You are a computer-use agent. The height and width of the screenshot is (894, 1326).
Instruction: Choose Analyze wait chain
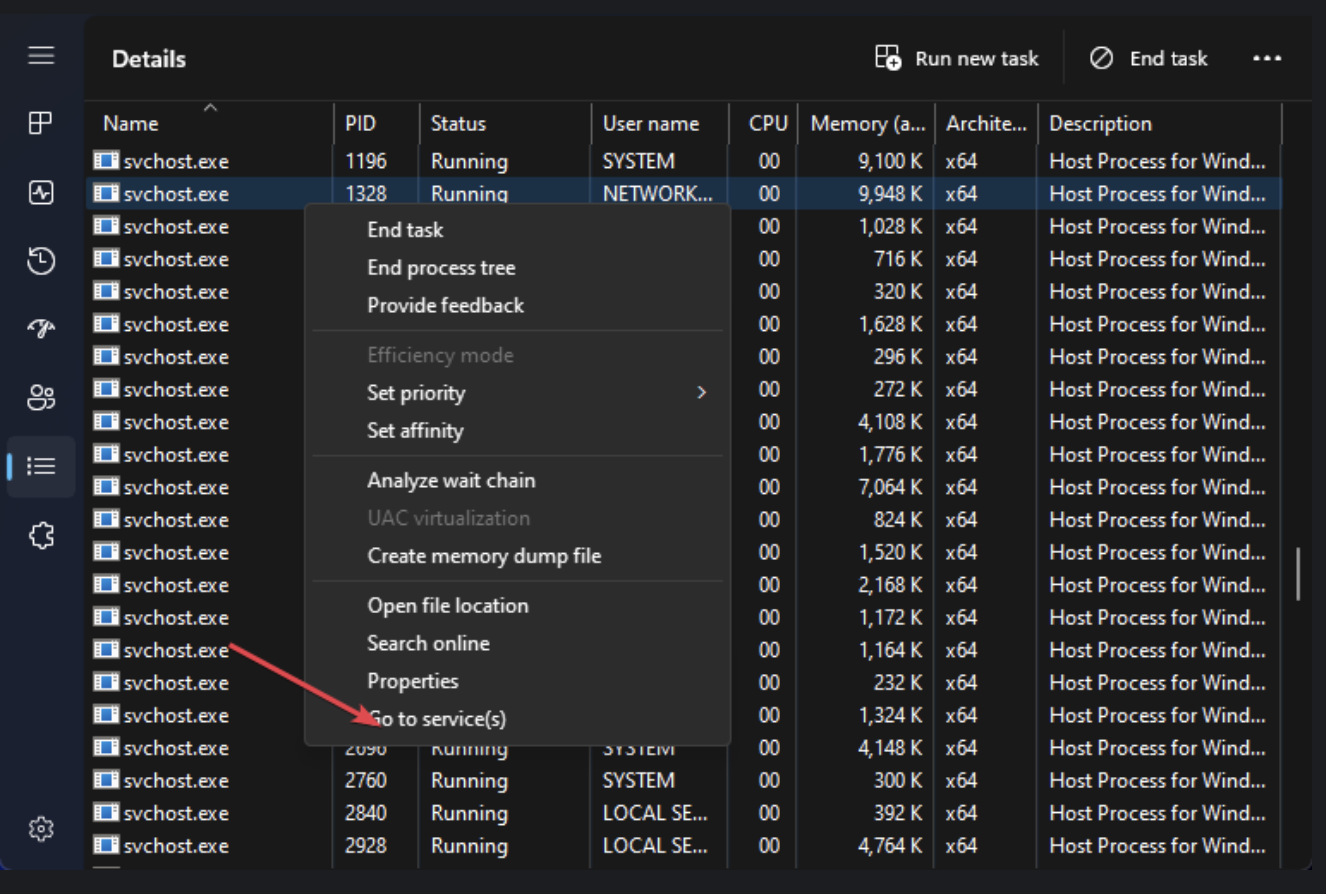451,481
